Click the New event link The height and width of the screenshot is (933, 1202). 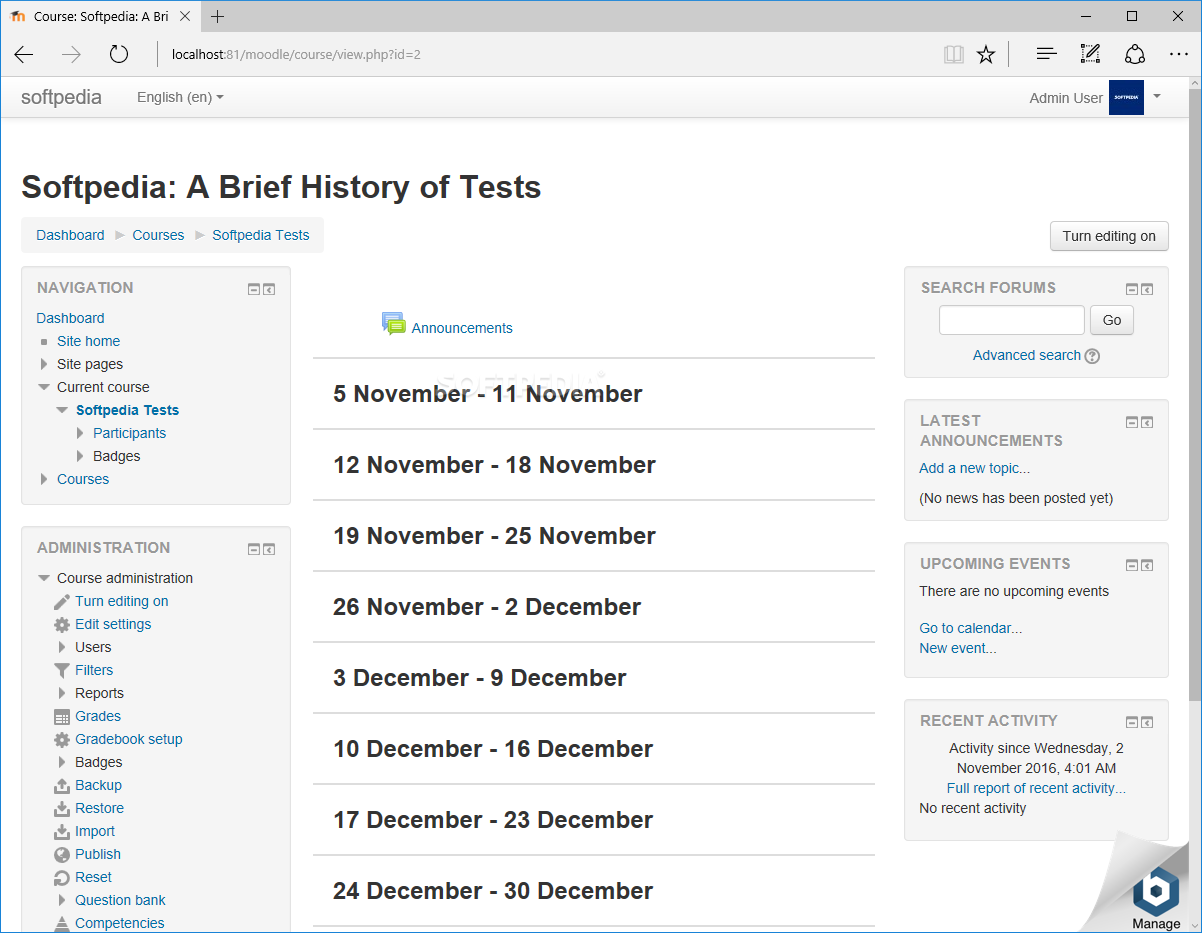[x=958, y=648]
